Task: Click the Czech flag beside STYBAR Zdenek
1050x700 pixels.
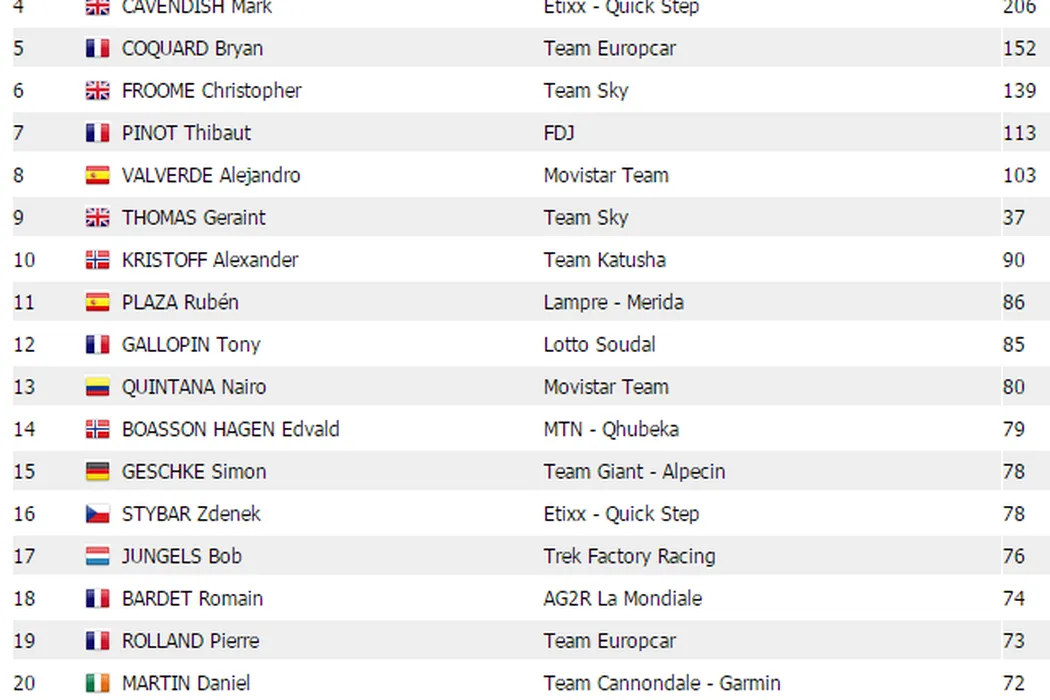Action: pyautogui.click(x=97, y=514)
